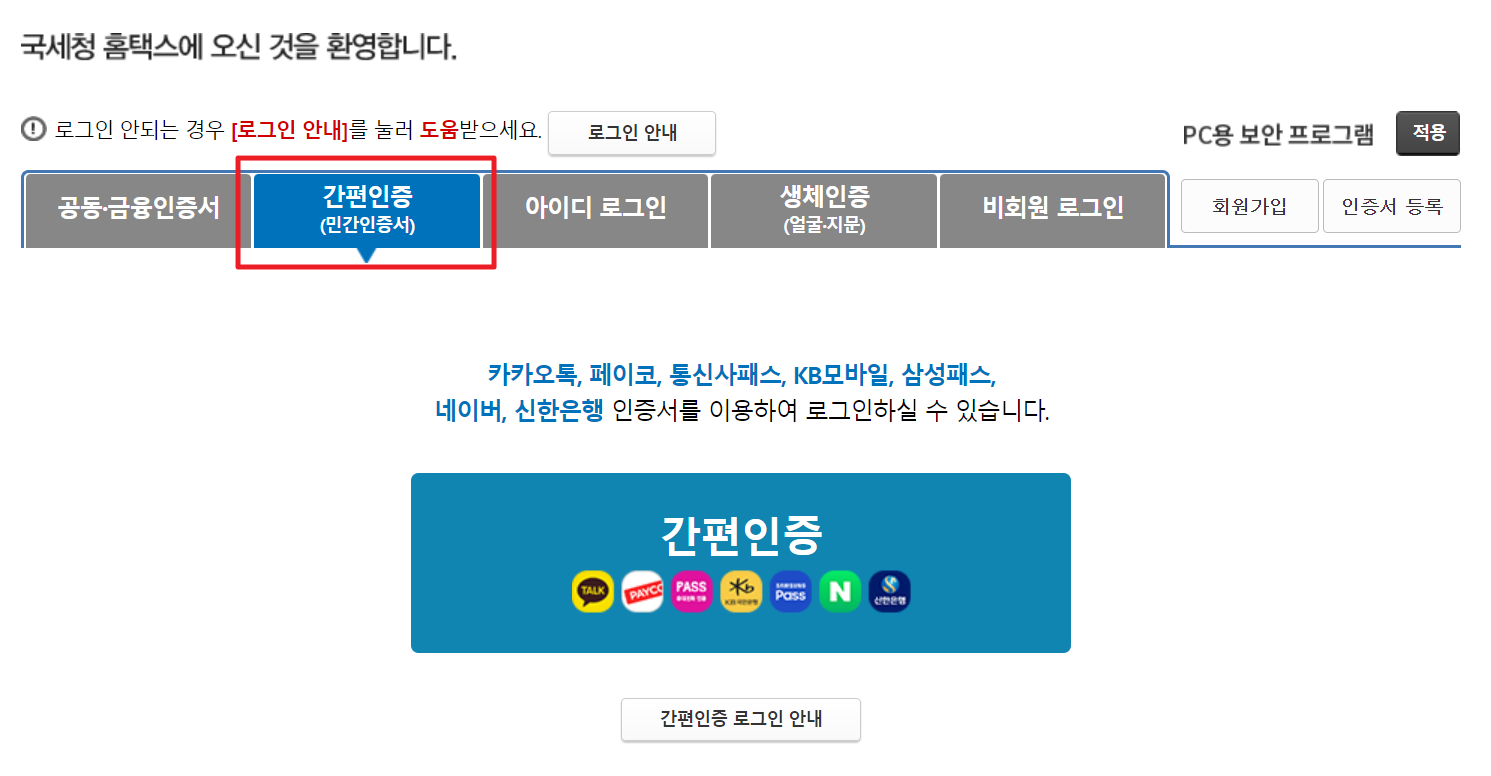Select the blue Samsung Pass icon

point(790,592)
